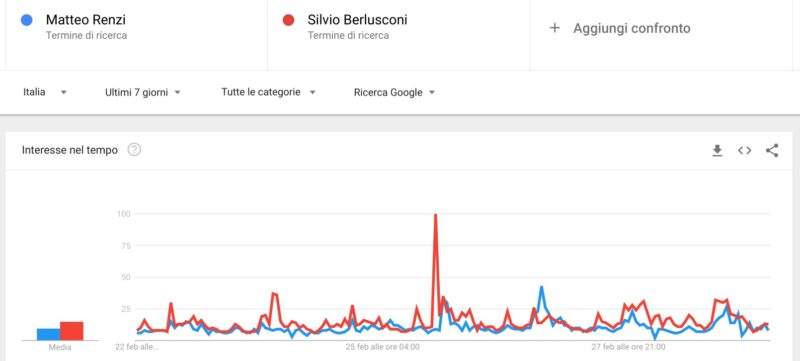The image size is (800, 361).
Task: Open Tutte le categorie dropdown
Action: [269, 92]
